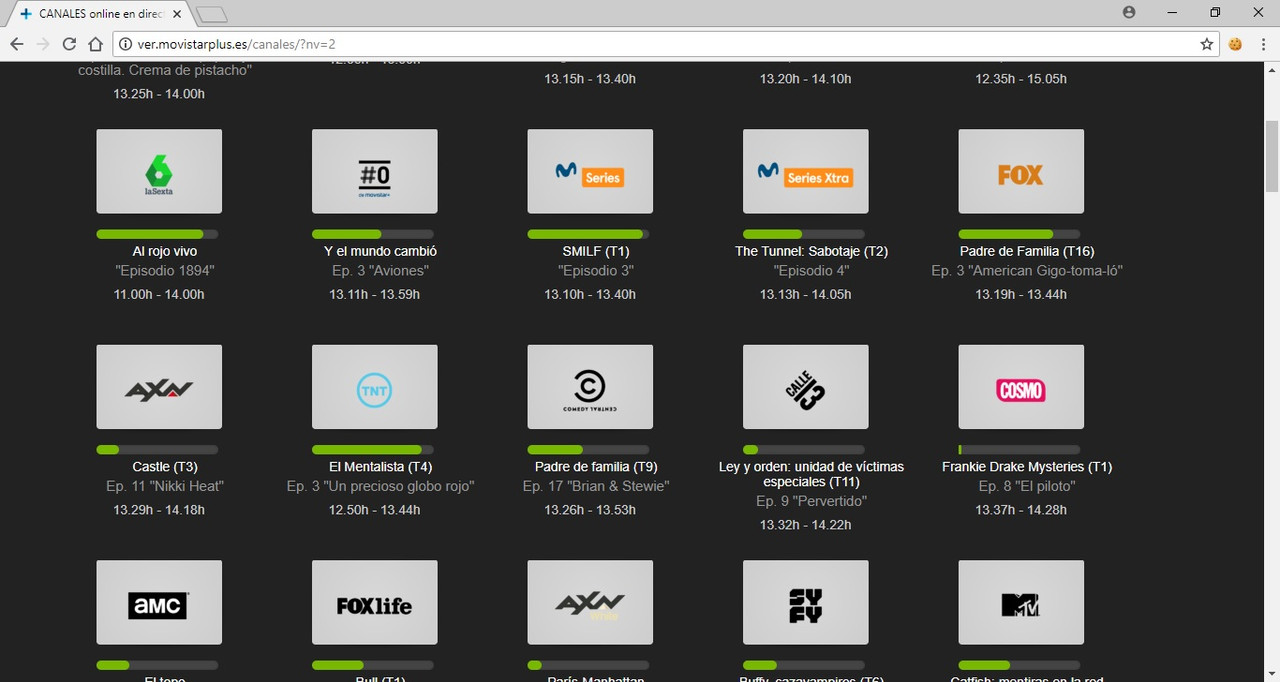Open the FOX channel tile
This screenshot has height=682, width=1280.
pyautogui.click(x=1021, y=171)
